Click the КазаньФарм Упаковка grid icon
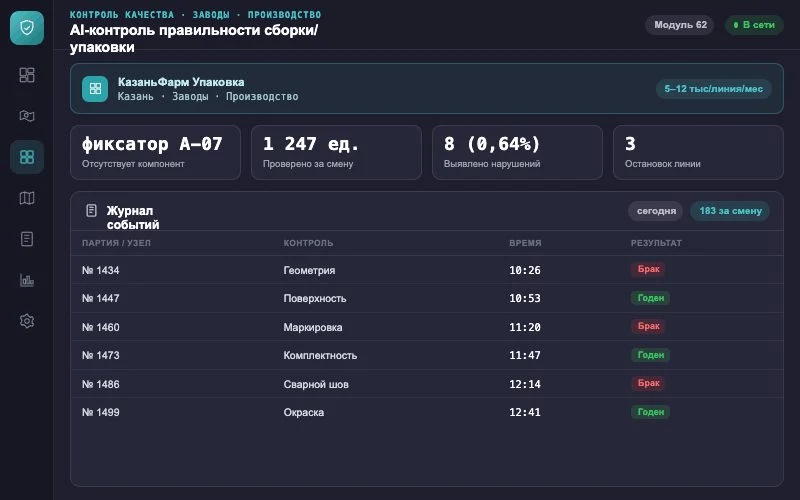800x500 pixels. (x=95, y=89)
